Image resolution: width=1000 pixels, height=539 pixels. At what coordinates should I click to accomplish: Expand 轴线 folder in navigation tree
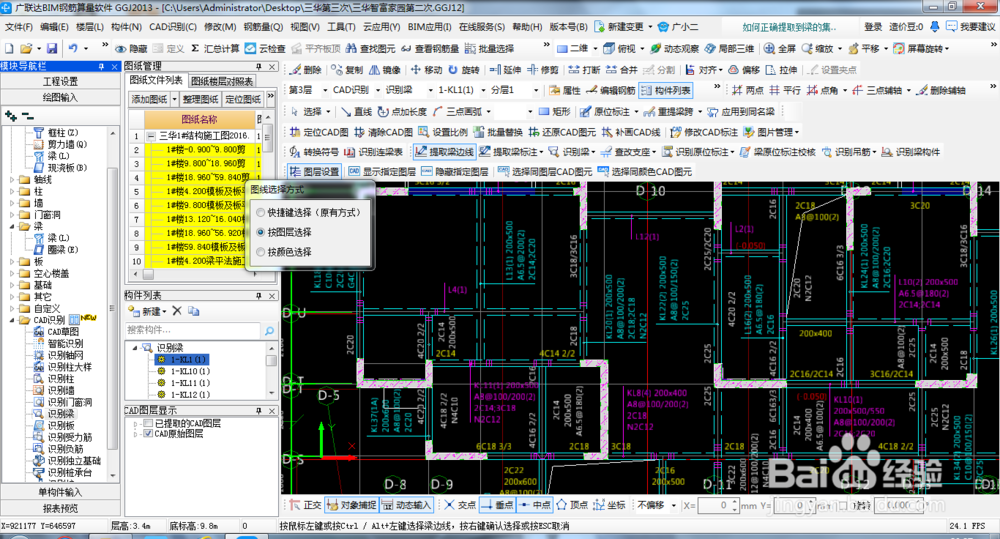coord(11,179)
